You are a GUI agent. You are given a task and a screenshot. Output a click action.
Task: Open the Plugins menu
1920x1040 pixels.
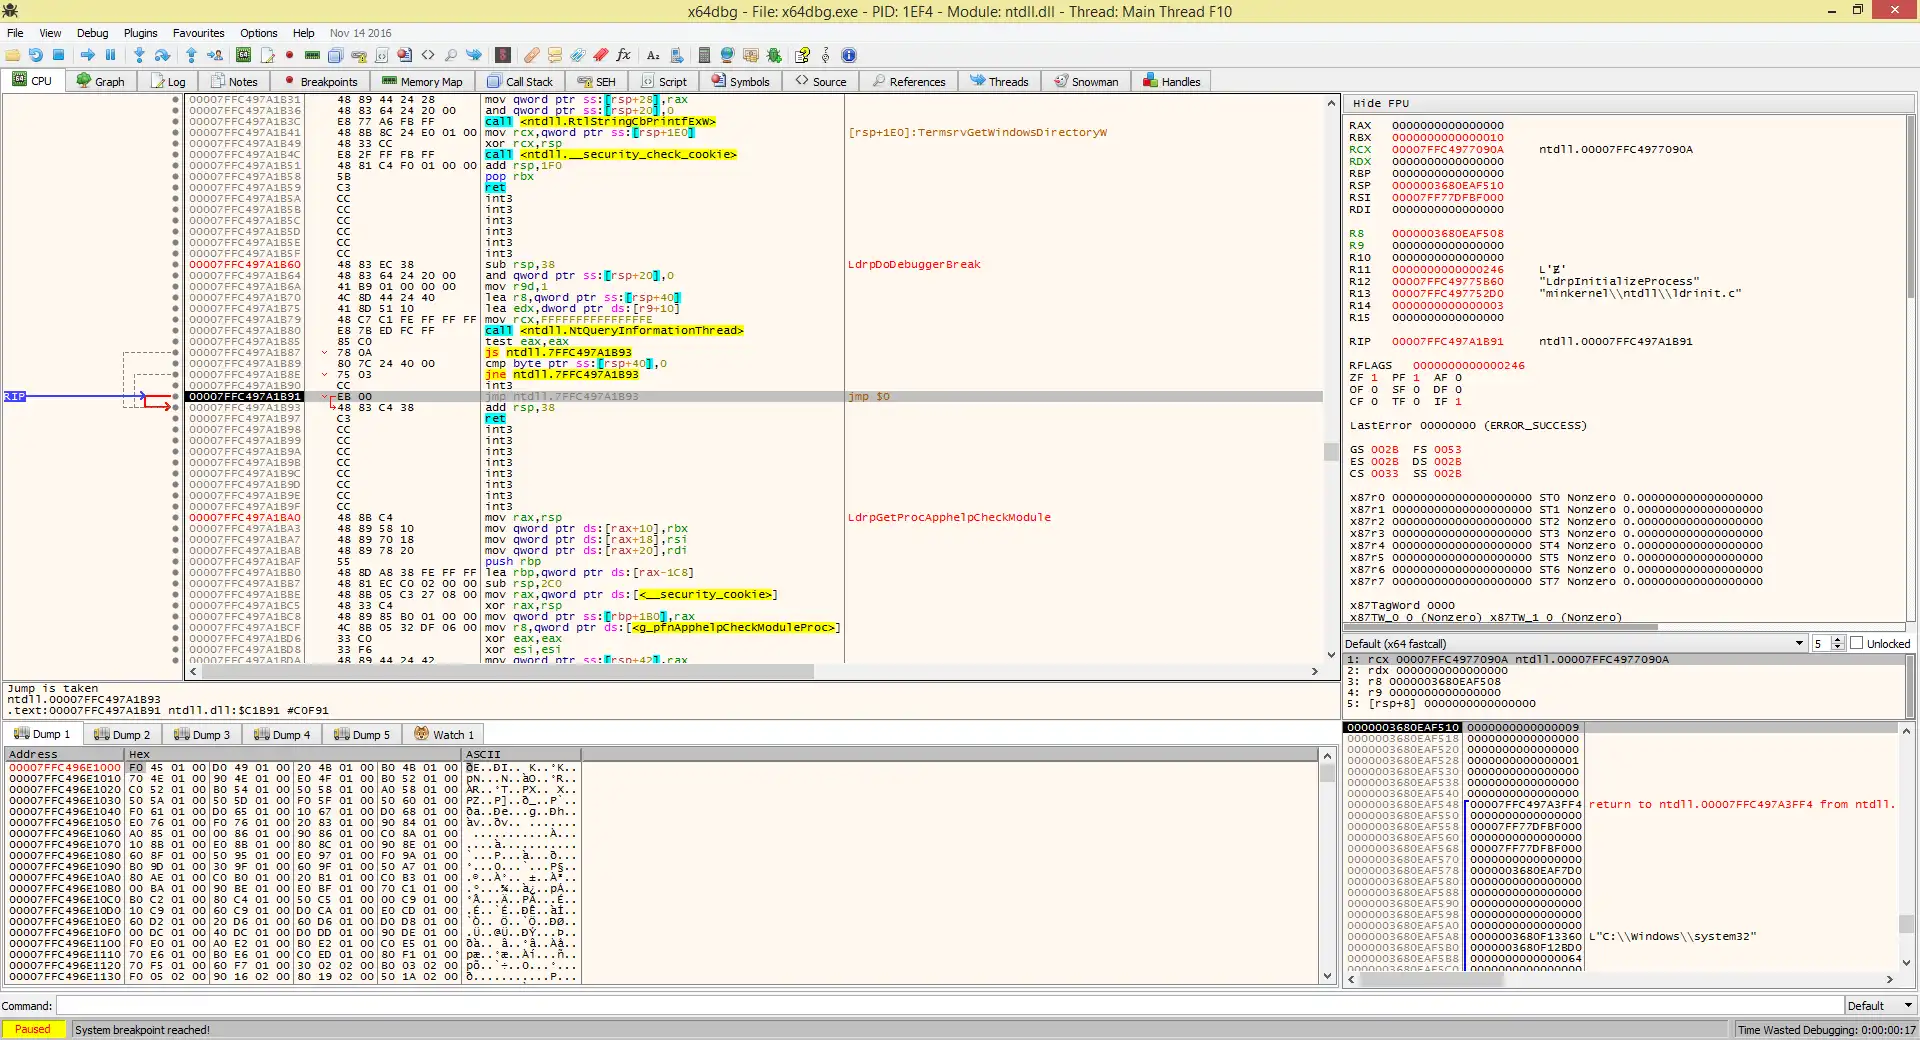(140, 33)
